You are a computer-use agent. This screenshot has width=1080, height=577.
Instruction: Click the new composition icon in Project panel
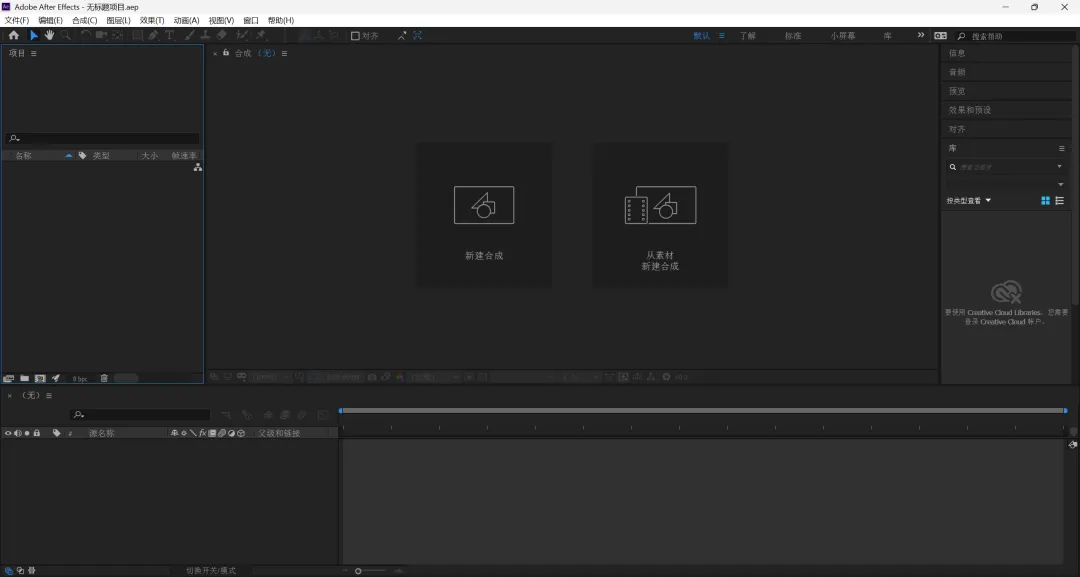pos(40,378)
